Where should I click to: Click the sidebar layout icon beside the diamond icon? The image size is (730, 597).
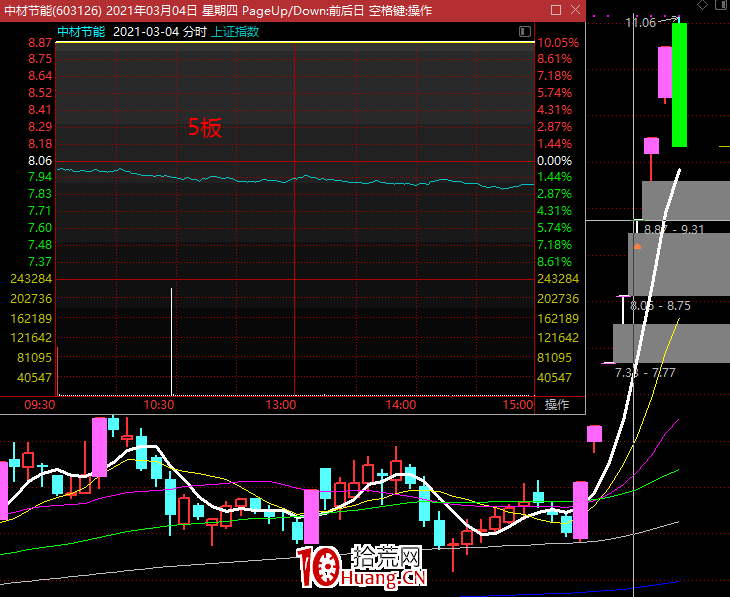[x=722, y=5]
